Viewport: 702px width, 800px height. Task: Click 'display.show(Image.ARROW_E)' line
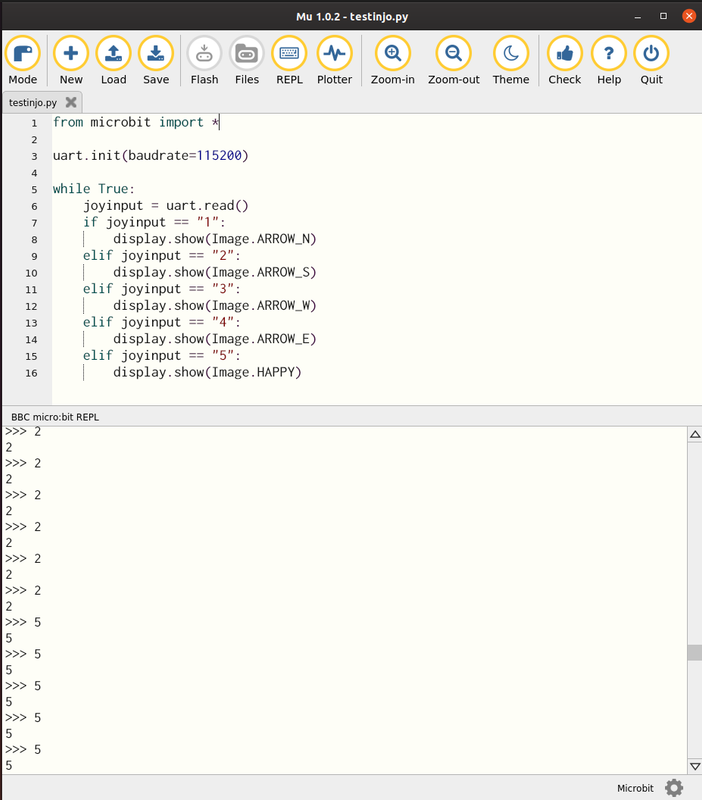(215, 339)
